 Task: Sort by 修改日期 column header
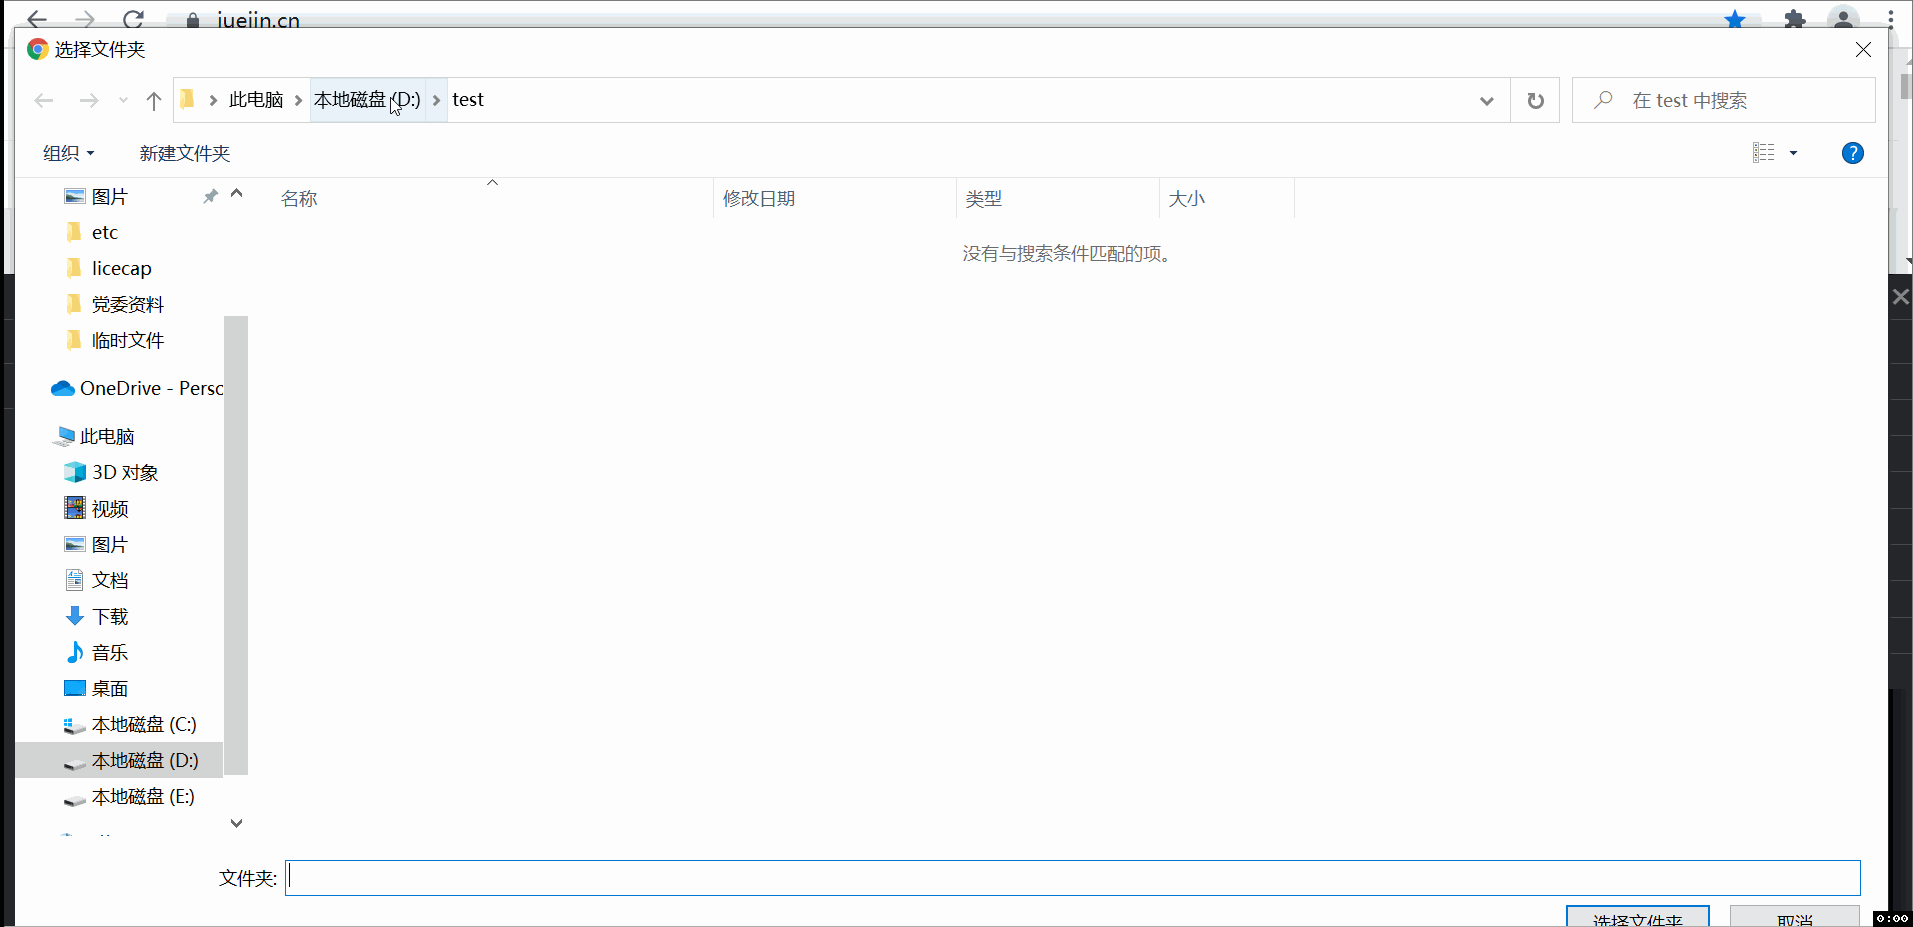tap(759, 199)
